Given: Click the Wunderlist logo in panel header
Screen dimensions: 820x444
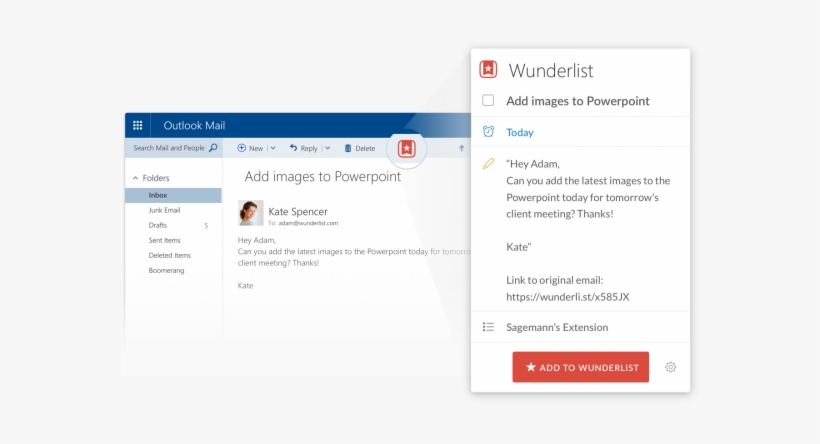Looking at the screenshot, I should (488, 70).
